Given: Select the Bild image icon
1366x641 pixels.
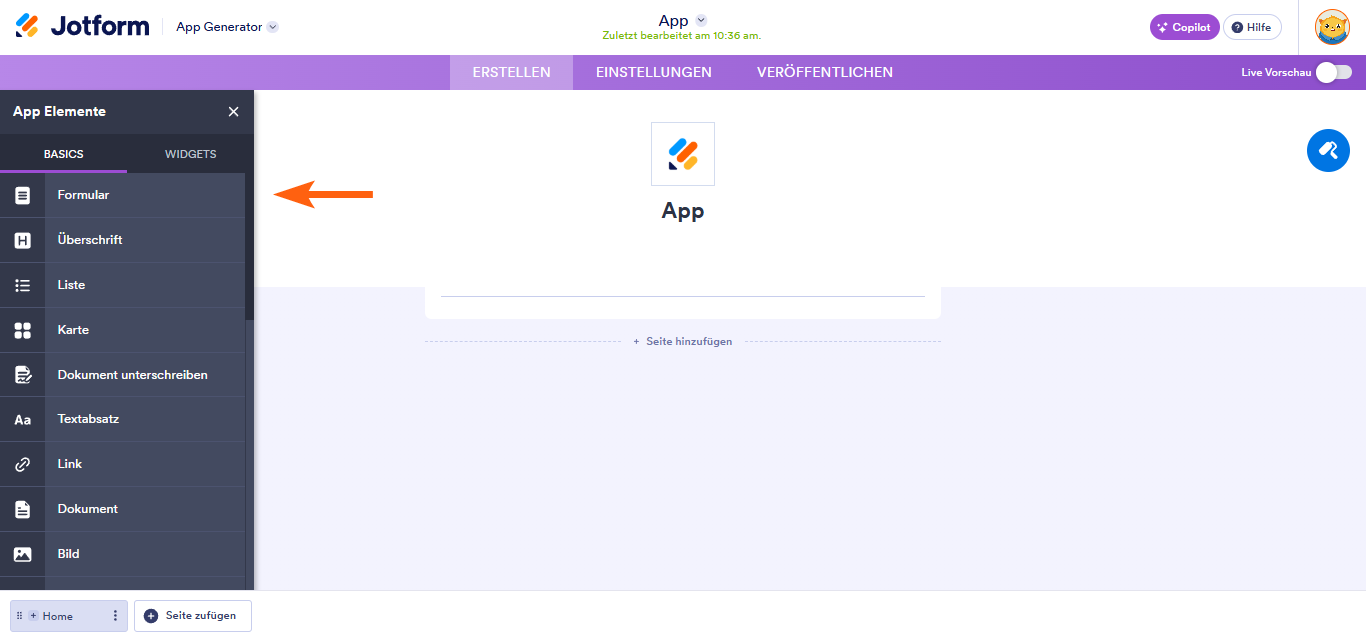Looking at the screenshot, I should coord(23,553).
